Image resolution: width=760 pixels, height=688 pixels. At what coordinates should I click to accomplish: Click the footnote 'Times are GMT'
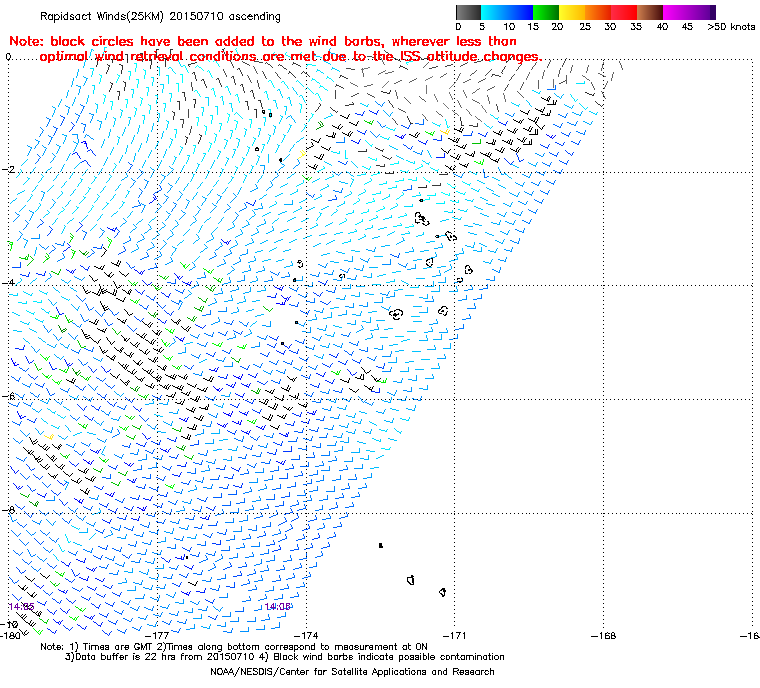tap(119, 647)
